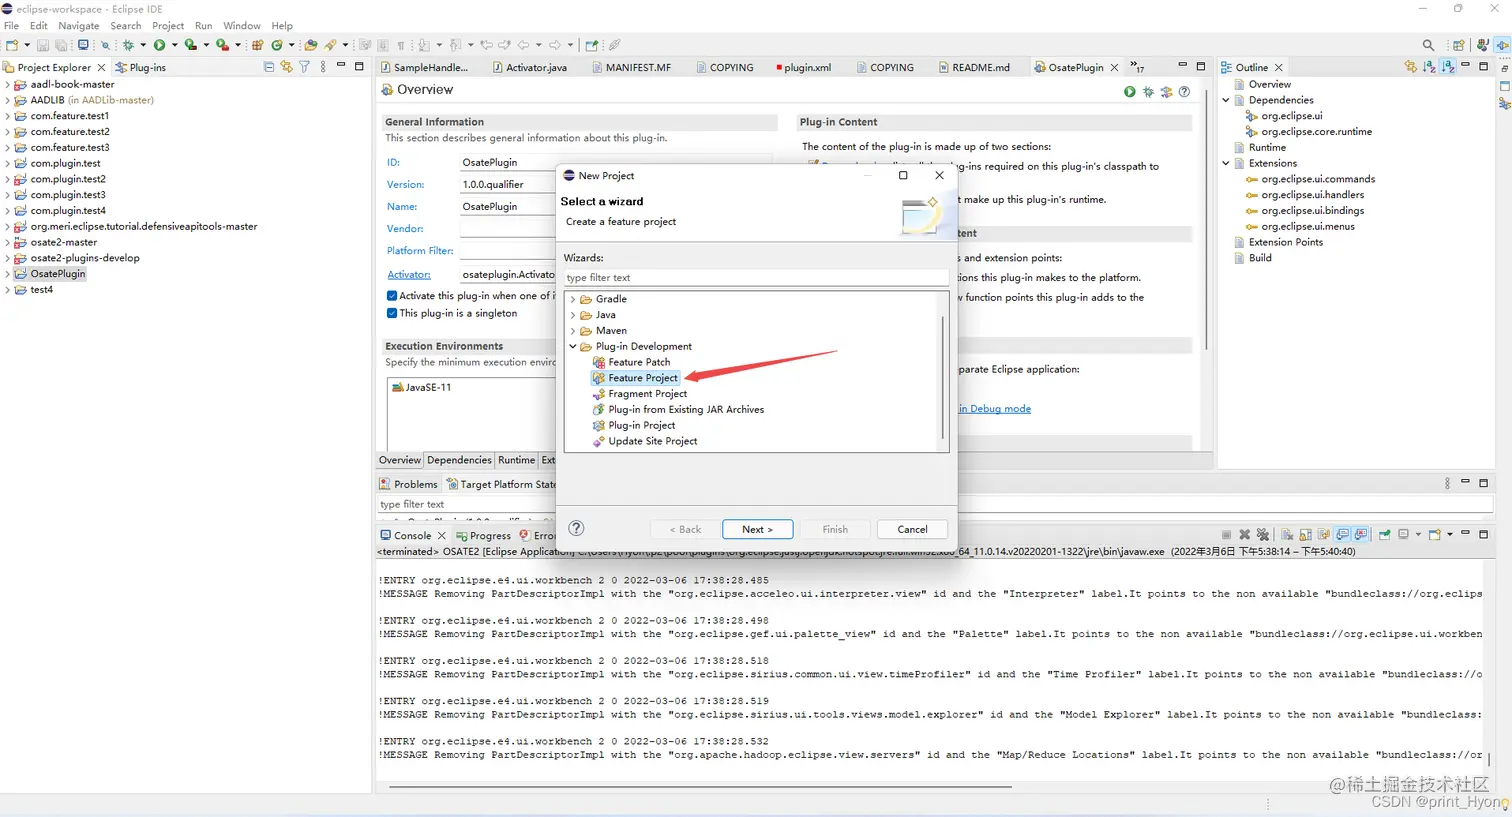Select com.plugin.test3 in Project Explorer
Image resolution: width=1512 pixels, height=817 pixels.
59,195
